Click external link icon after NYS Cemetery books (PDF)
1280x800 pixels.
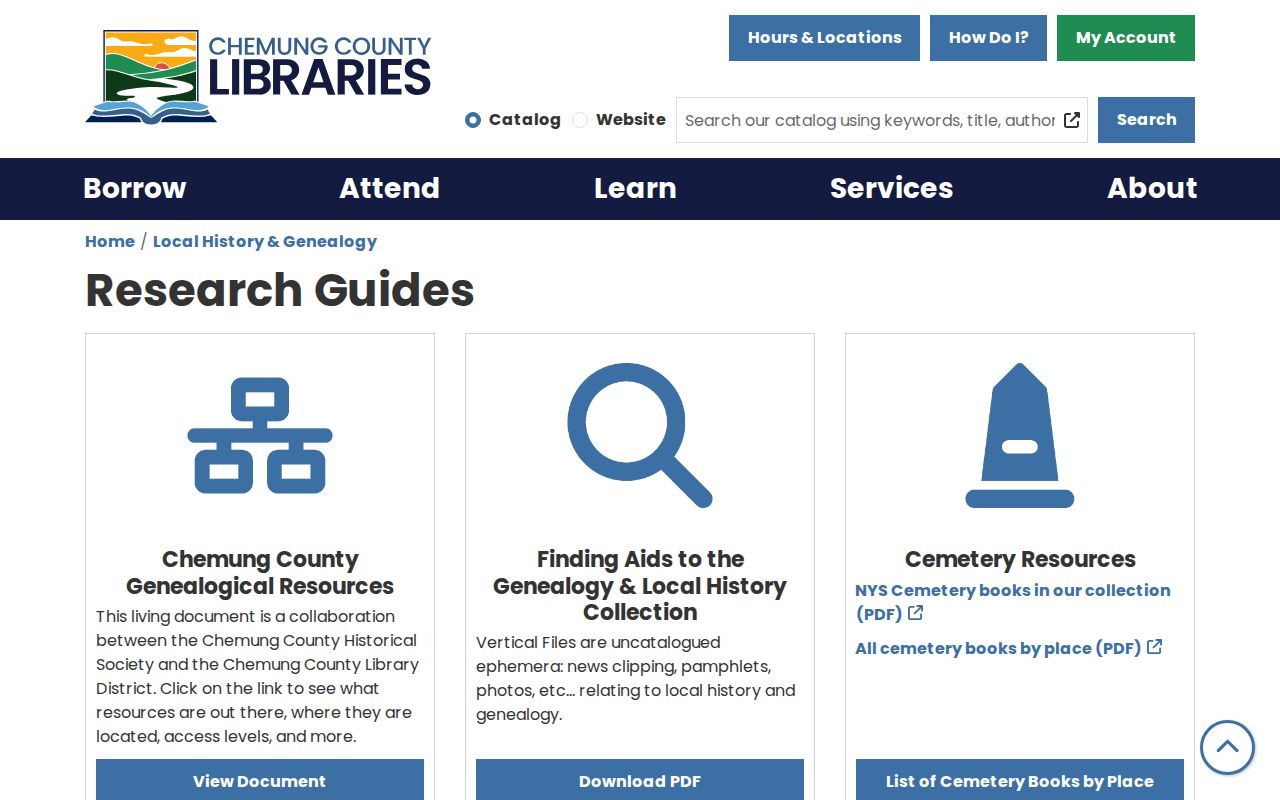click(915, 613)
